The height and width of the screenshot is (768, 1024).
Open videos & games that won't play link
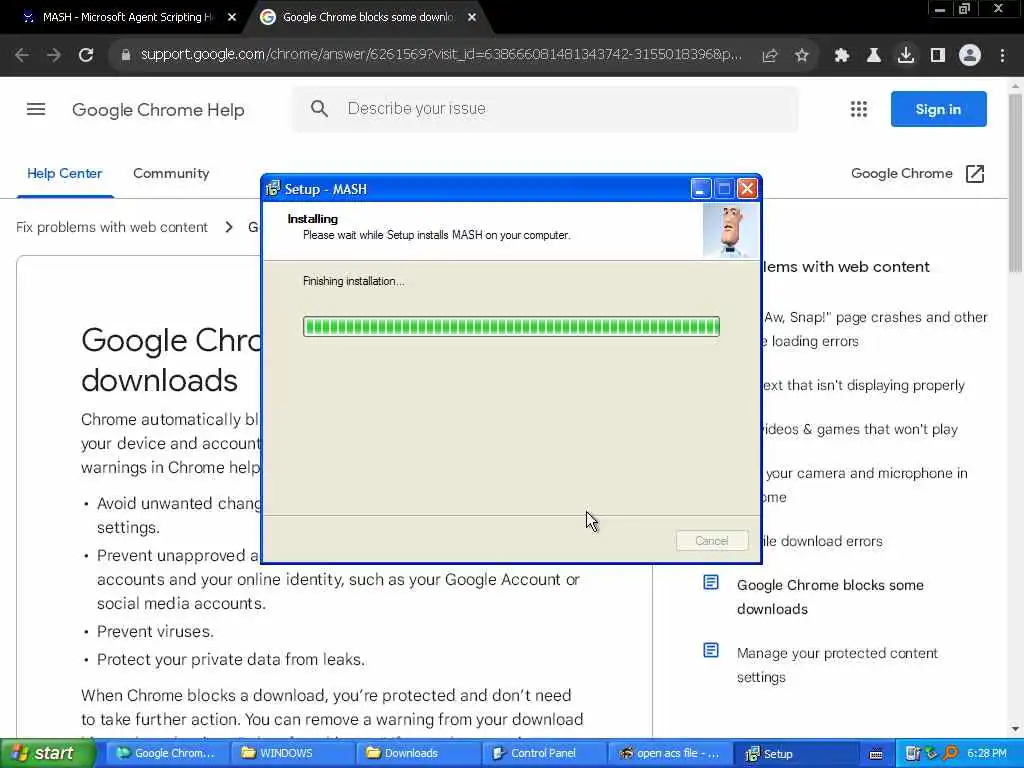pyautogui.click(x=860, y=429)
